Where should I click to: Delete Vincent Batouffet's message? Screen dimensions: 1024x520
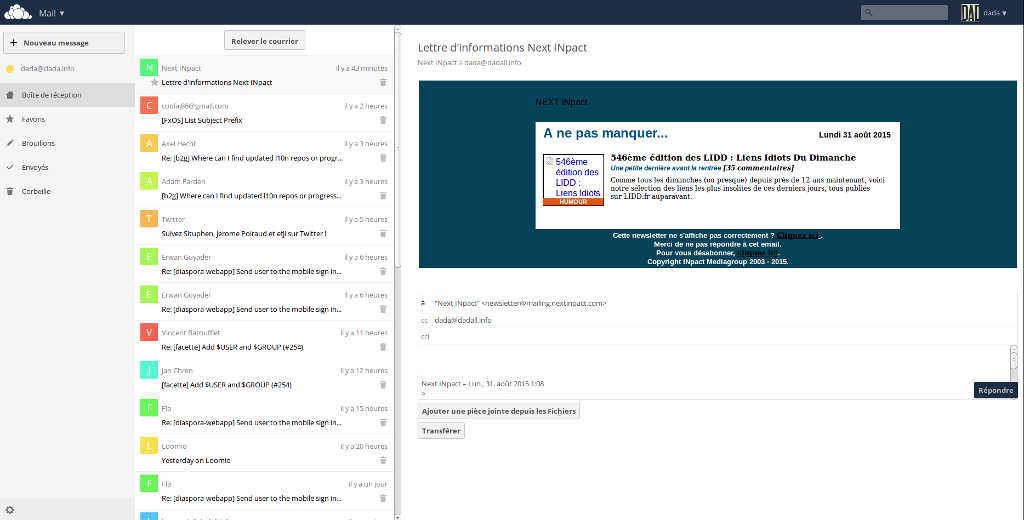383,347
